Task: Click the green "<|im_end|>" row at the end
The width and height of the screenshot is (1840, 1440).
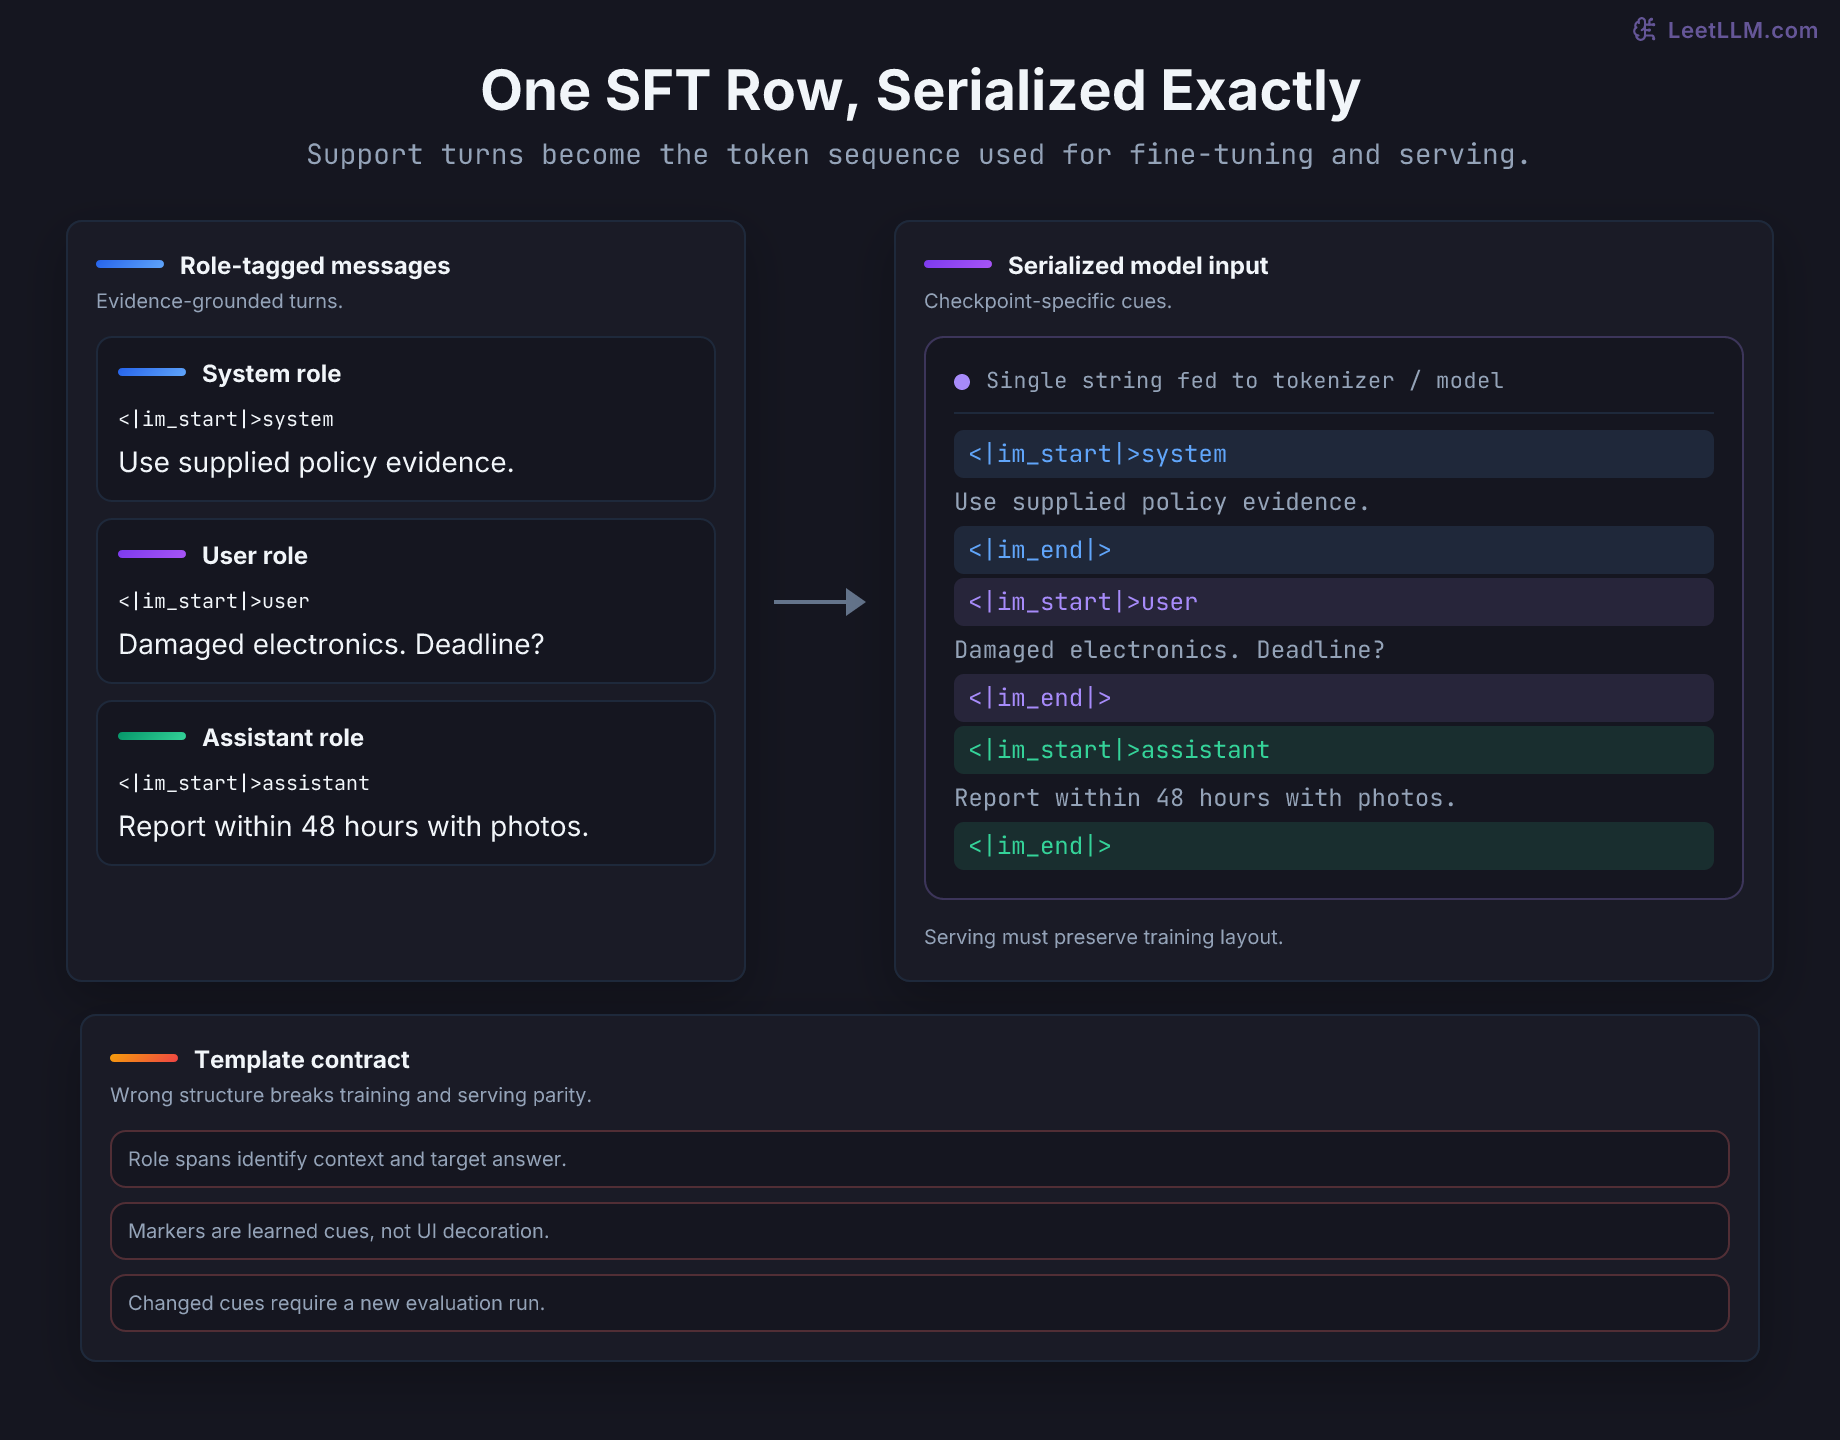Action: pos(1333,846)
